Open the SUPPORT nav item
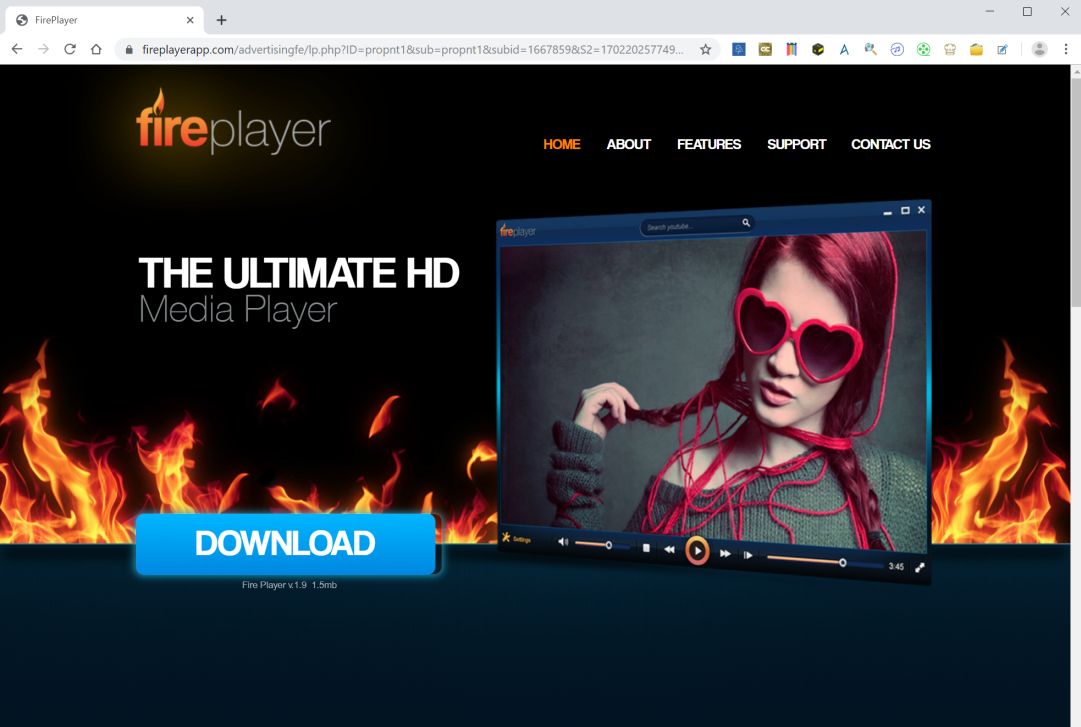 [x=796, y=144]
